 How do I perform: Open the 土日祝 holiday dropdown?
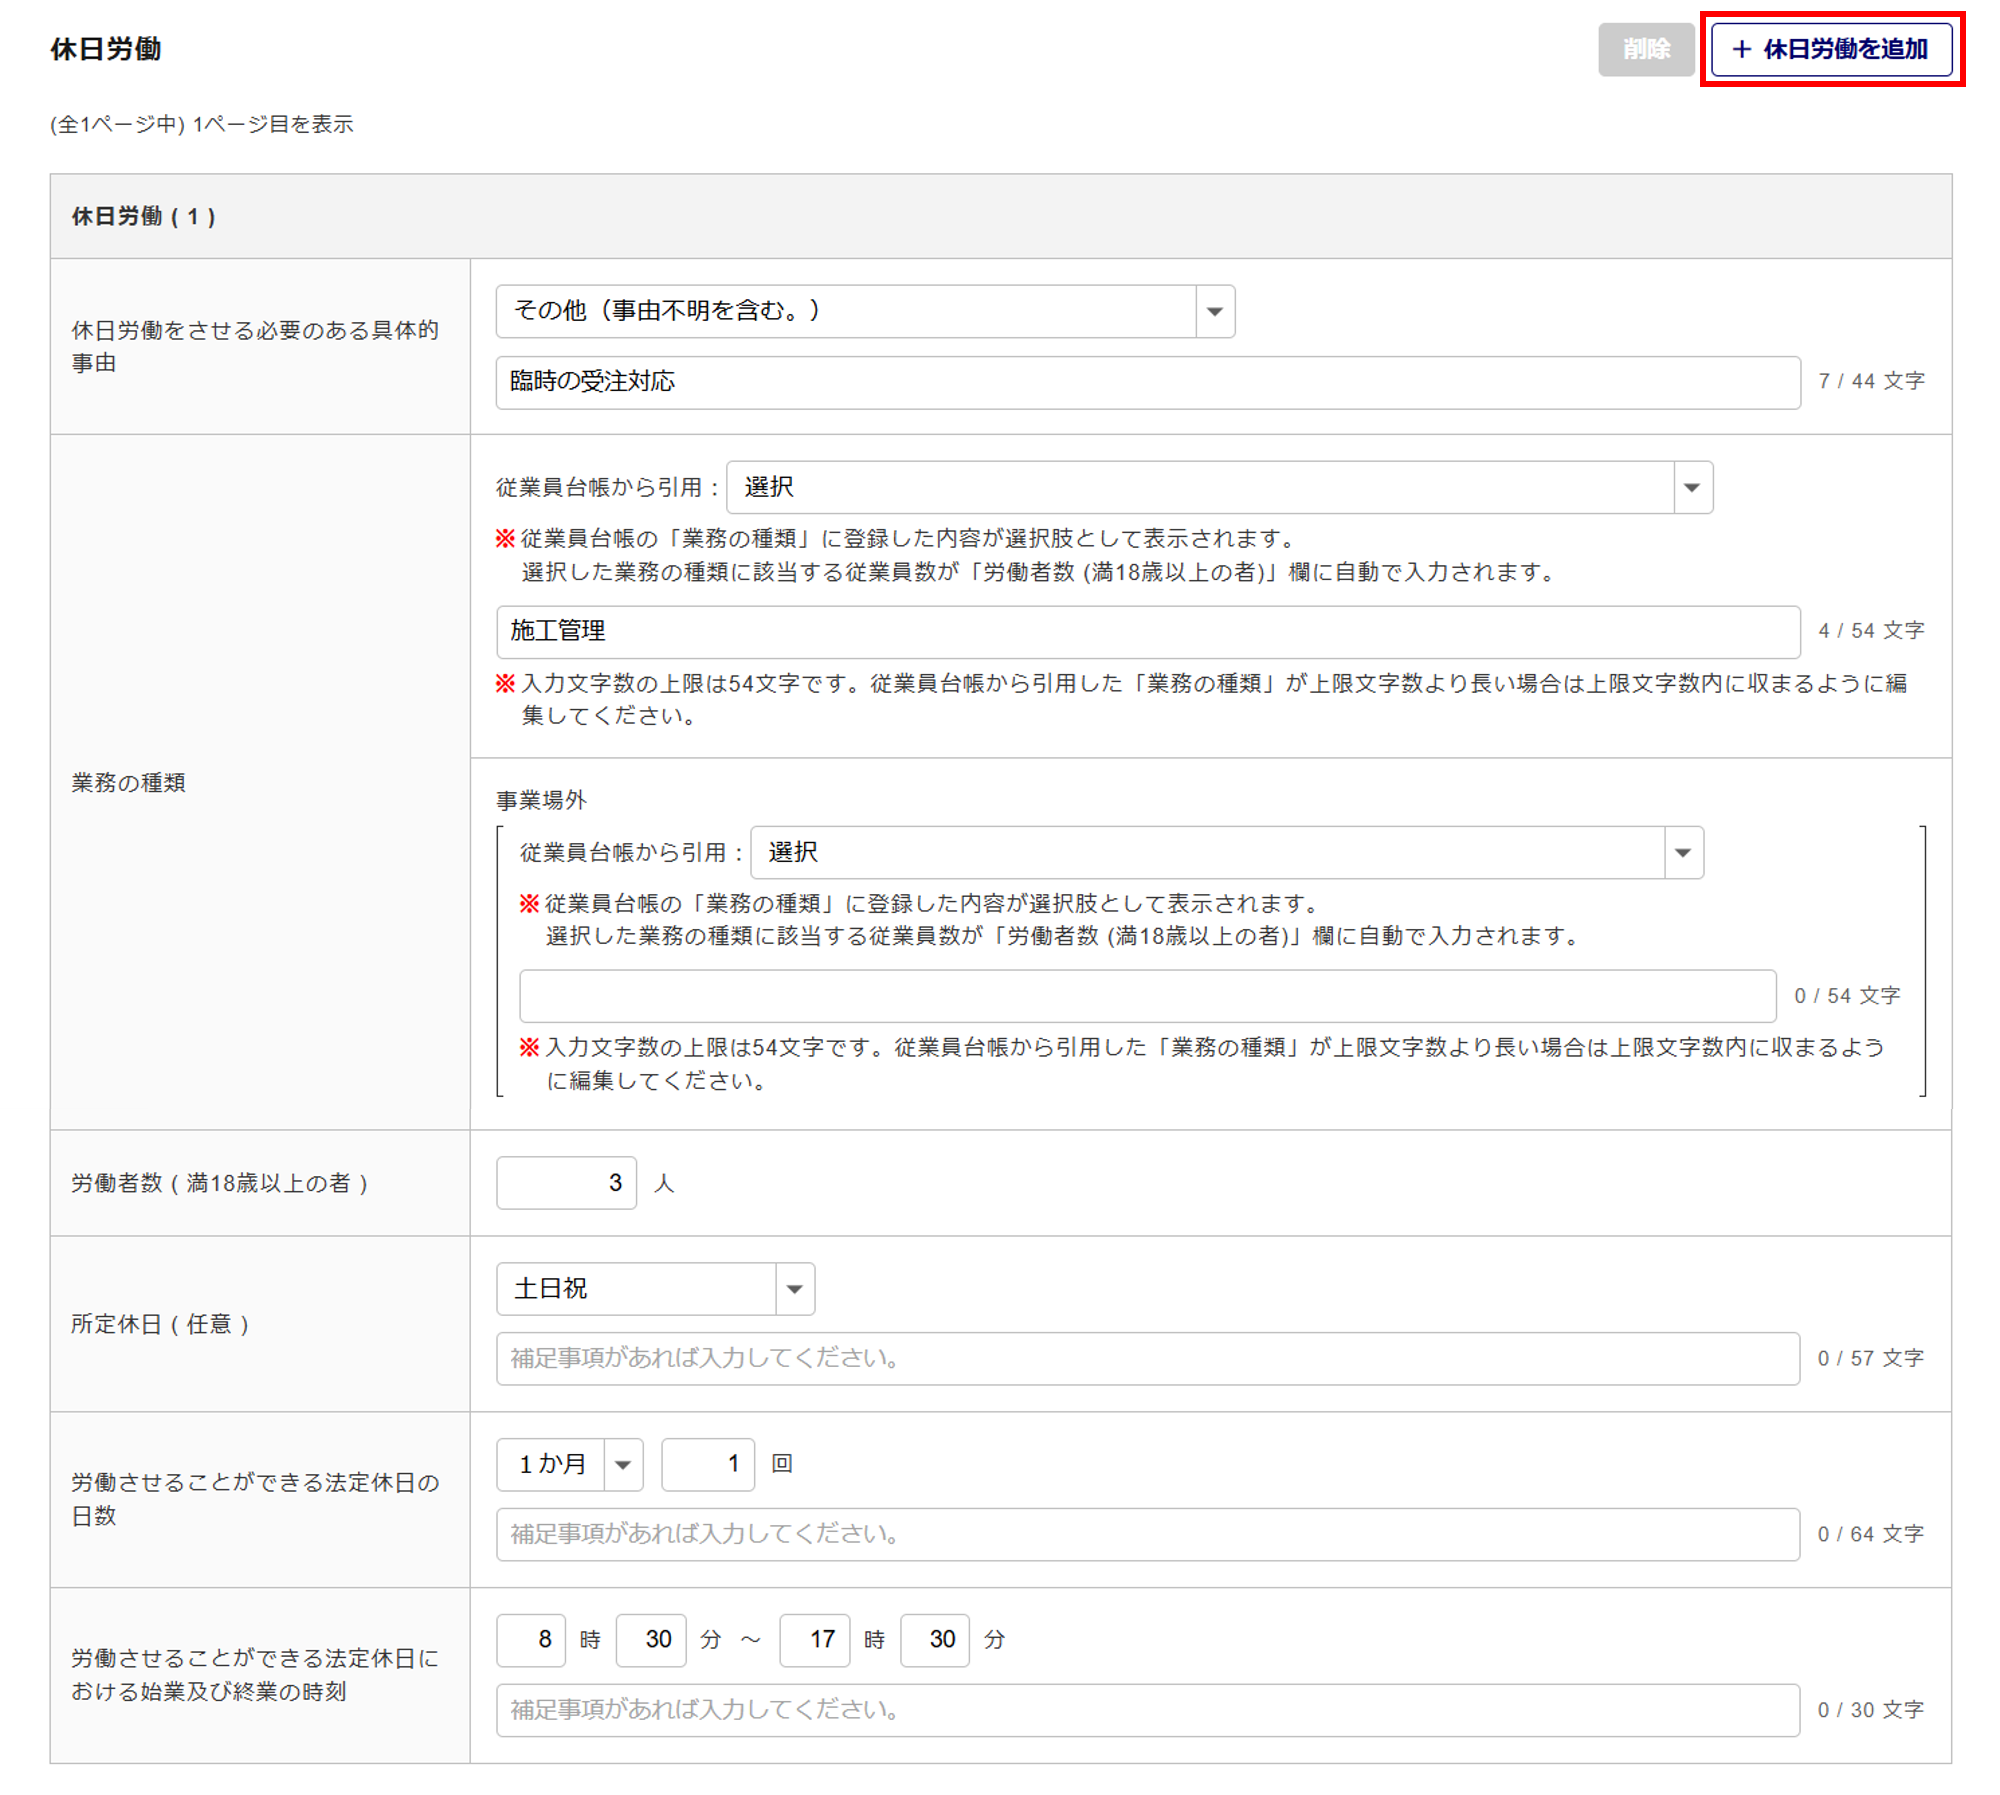(655, 1289)
